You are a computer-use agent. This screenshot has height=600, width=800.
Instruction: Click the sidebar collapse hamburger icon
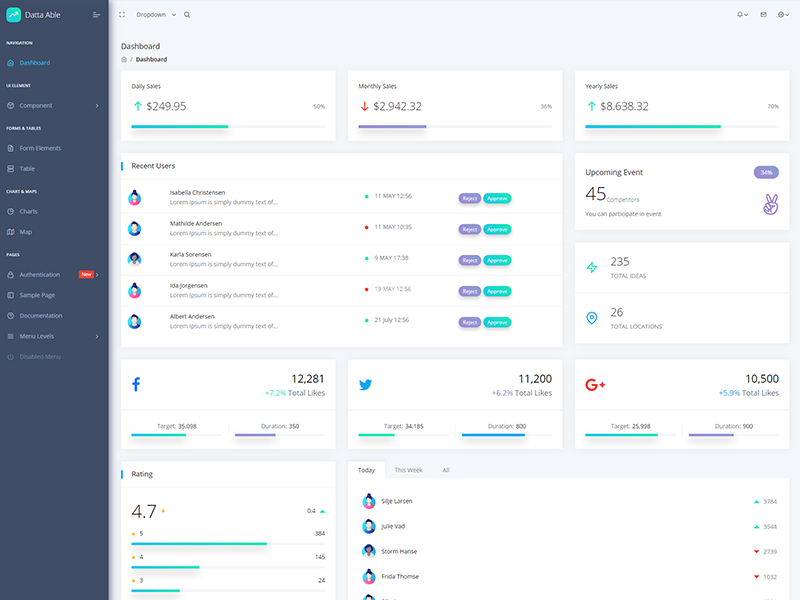[x=96, y=15]
